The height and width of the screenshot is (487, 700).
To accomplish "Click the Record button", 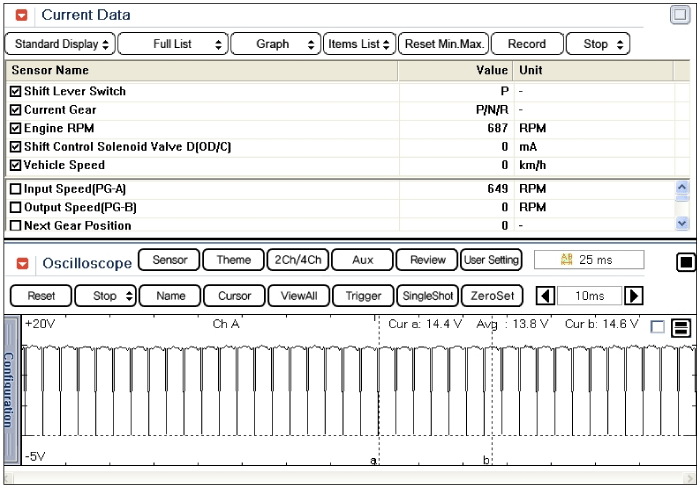I will point(527,44).
